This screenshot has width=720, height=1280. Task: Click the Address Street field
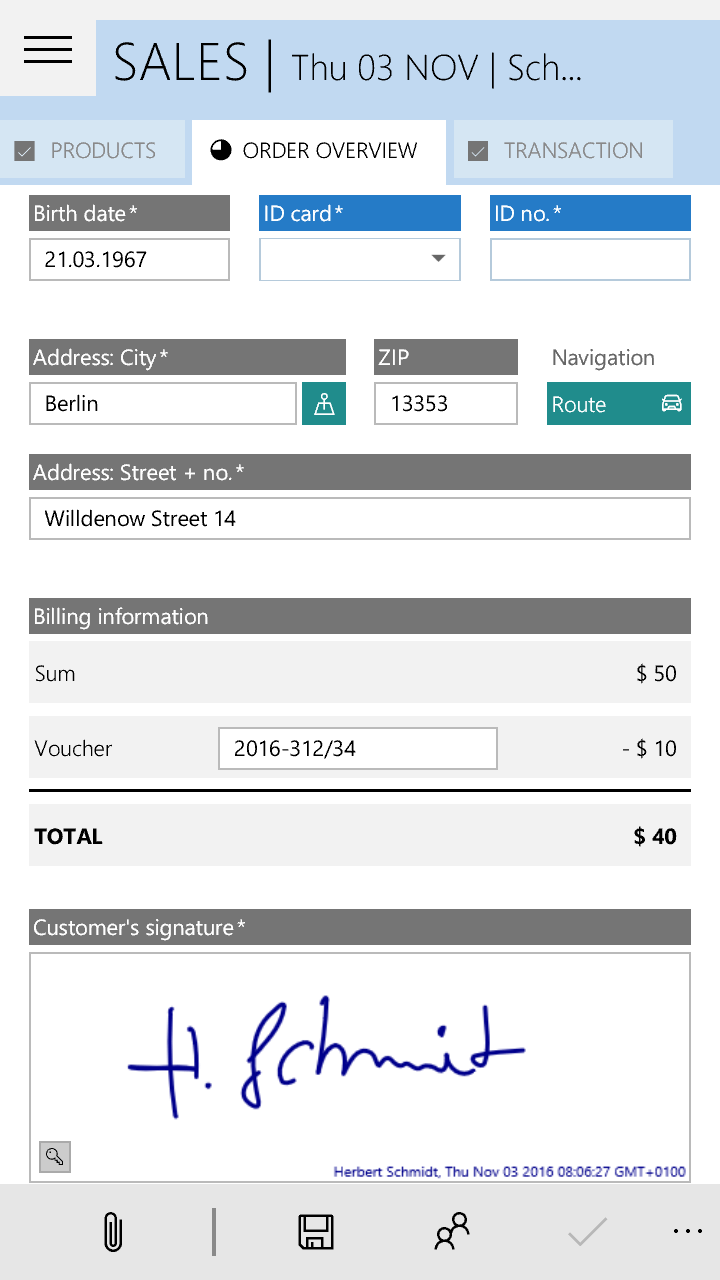[360, 519]
